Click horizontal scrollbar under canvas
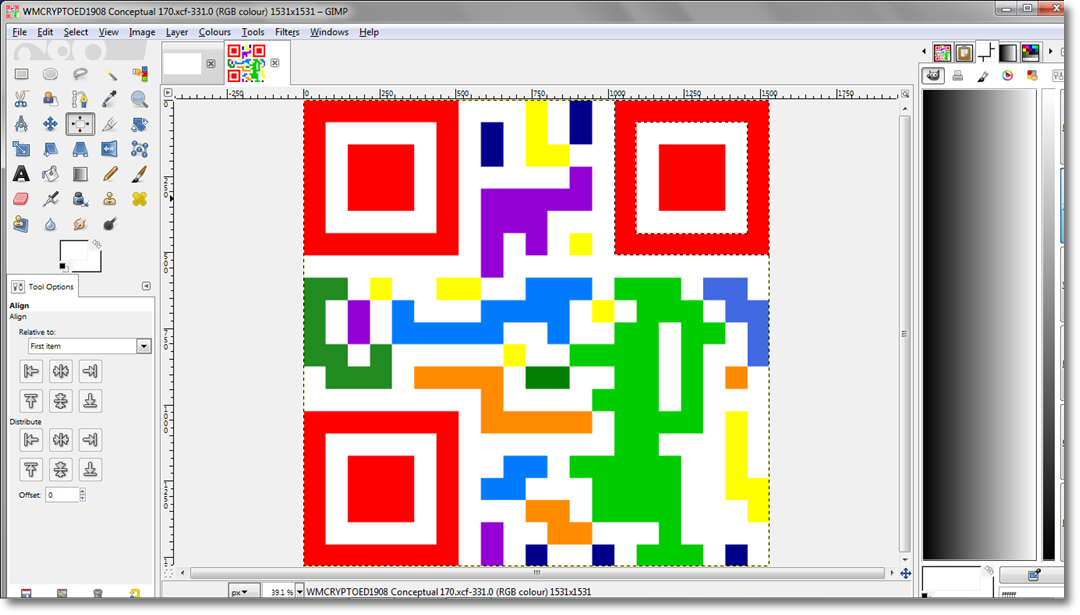Viewport: 1080px width, 615px height. [x=537, y=573]
